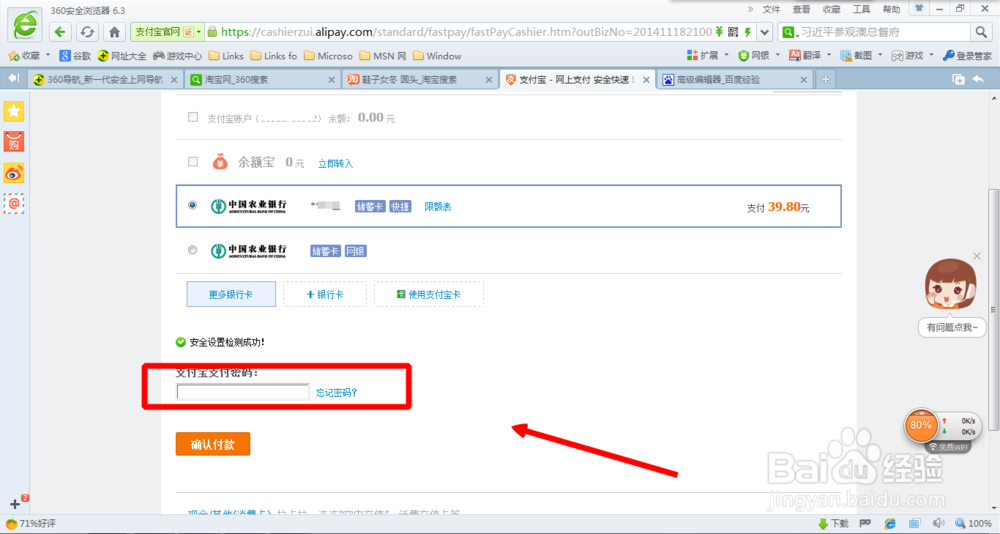Open the address bar history dropdown
The image size is (1000, 534).
[x=765, y=32]
